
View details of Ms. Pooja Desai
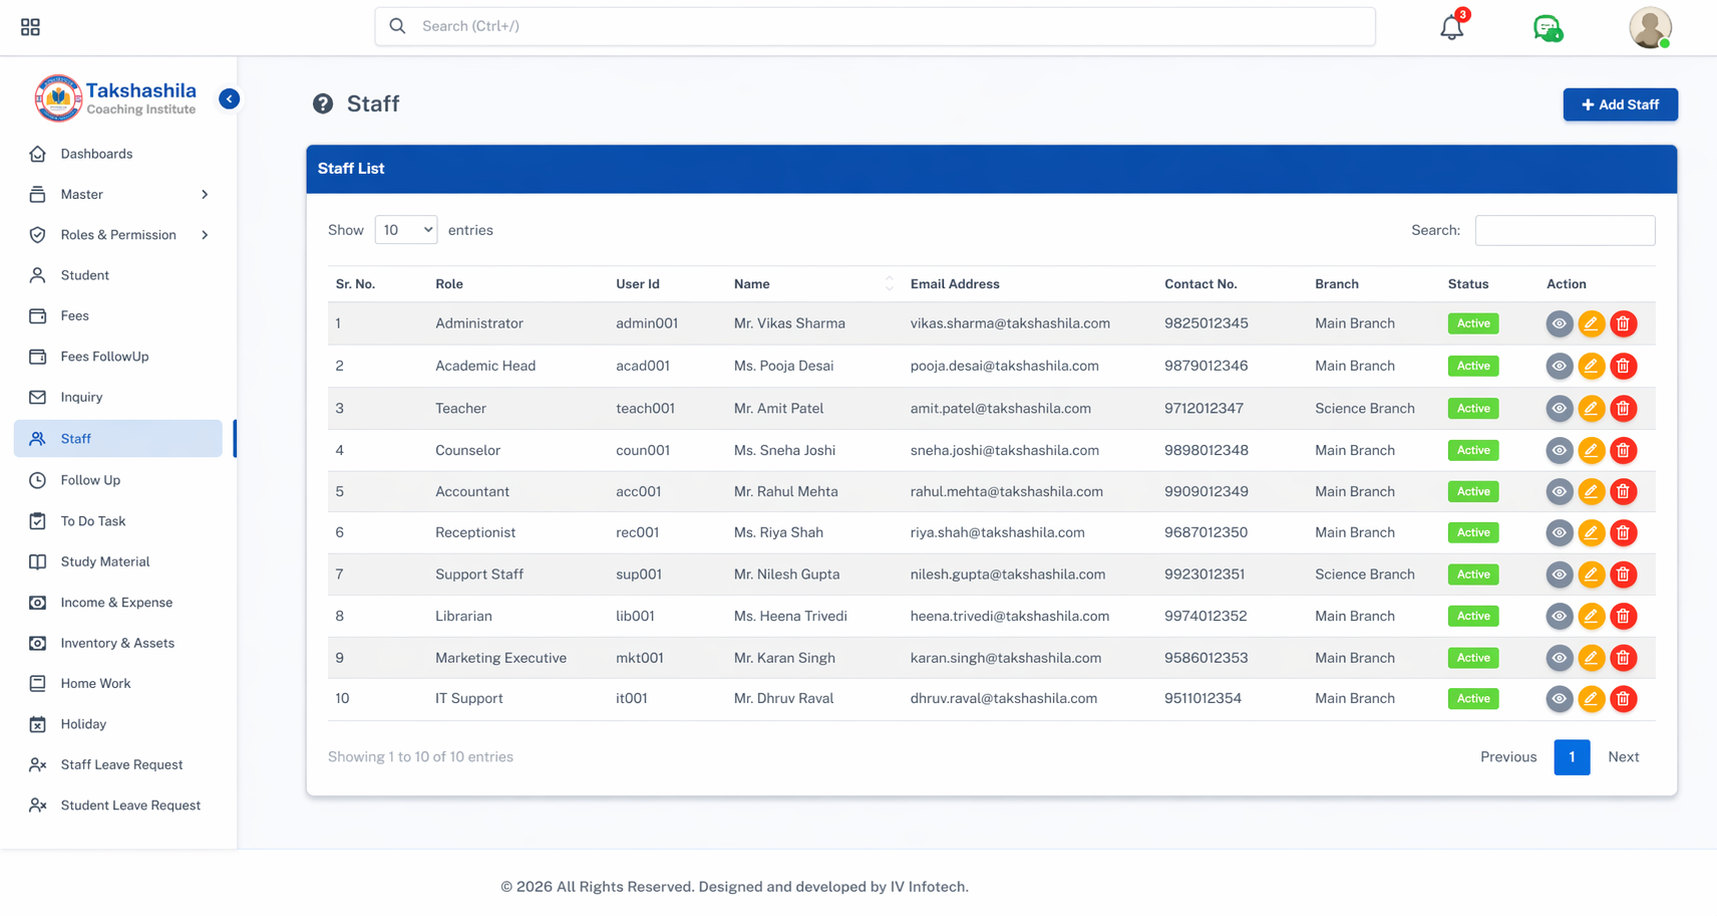(1559, 366)
